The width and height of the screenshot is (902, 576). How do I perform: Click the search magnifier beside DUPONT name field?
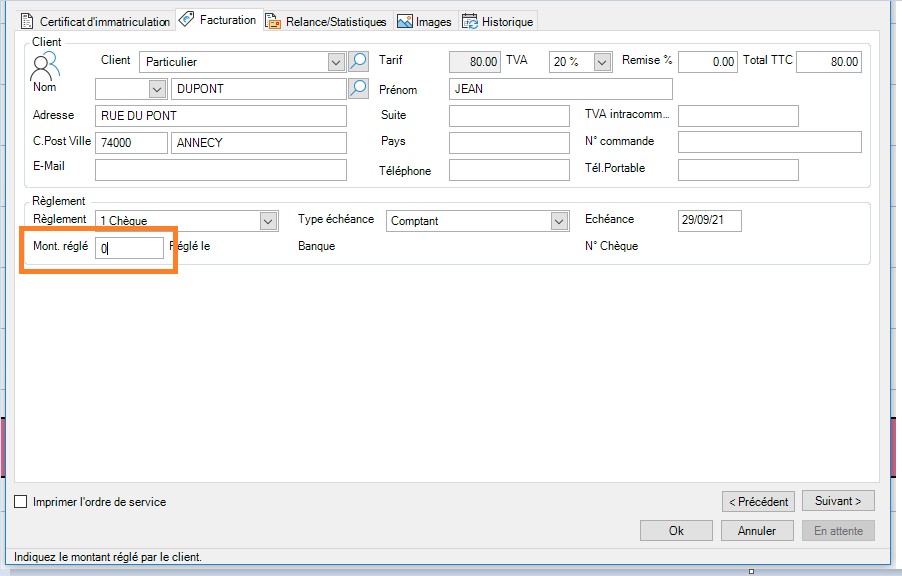point(357,88)
